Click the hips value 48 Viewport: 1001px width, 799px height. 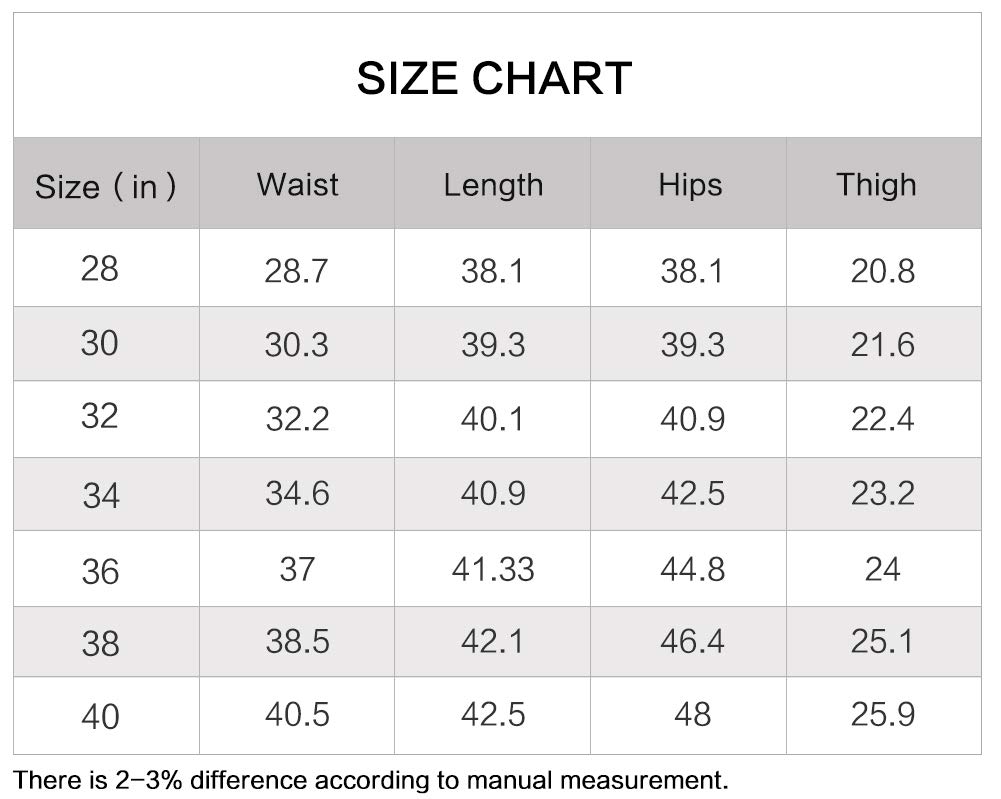pos(693,714)
